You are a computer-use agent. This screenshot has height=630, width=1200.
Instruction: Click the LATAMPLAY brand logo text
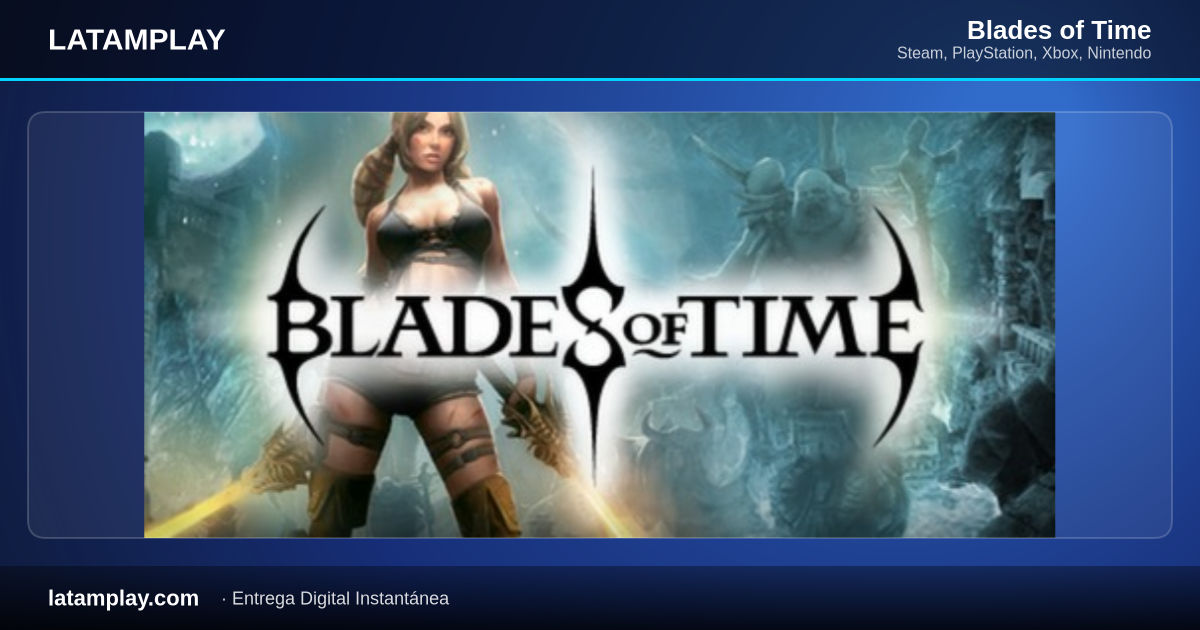click(x=137, y=40)
